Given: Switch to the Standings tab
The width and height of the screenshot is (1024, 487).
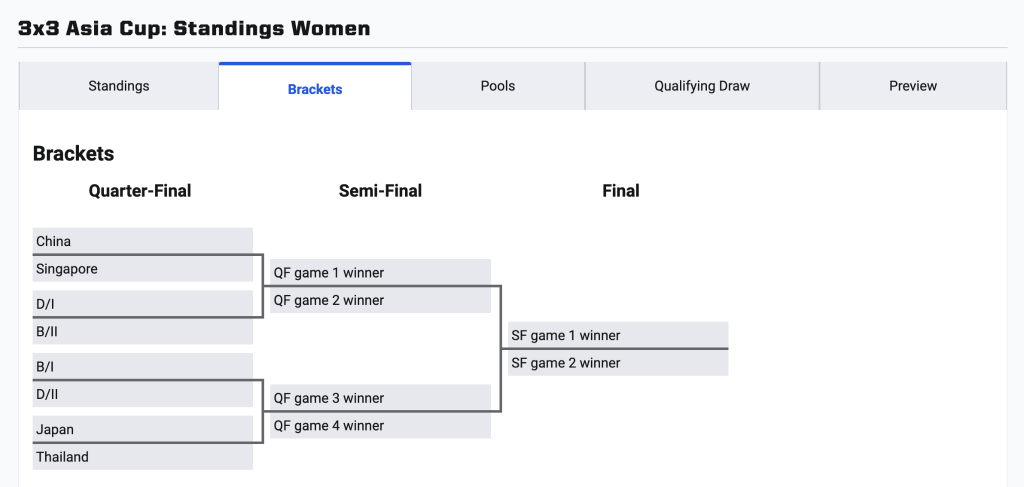Looking at the screenshot, I should [x=119, y=86].
